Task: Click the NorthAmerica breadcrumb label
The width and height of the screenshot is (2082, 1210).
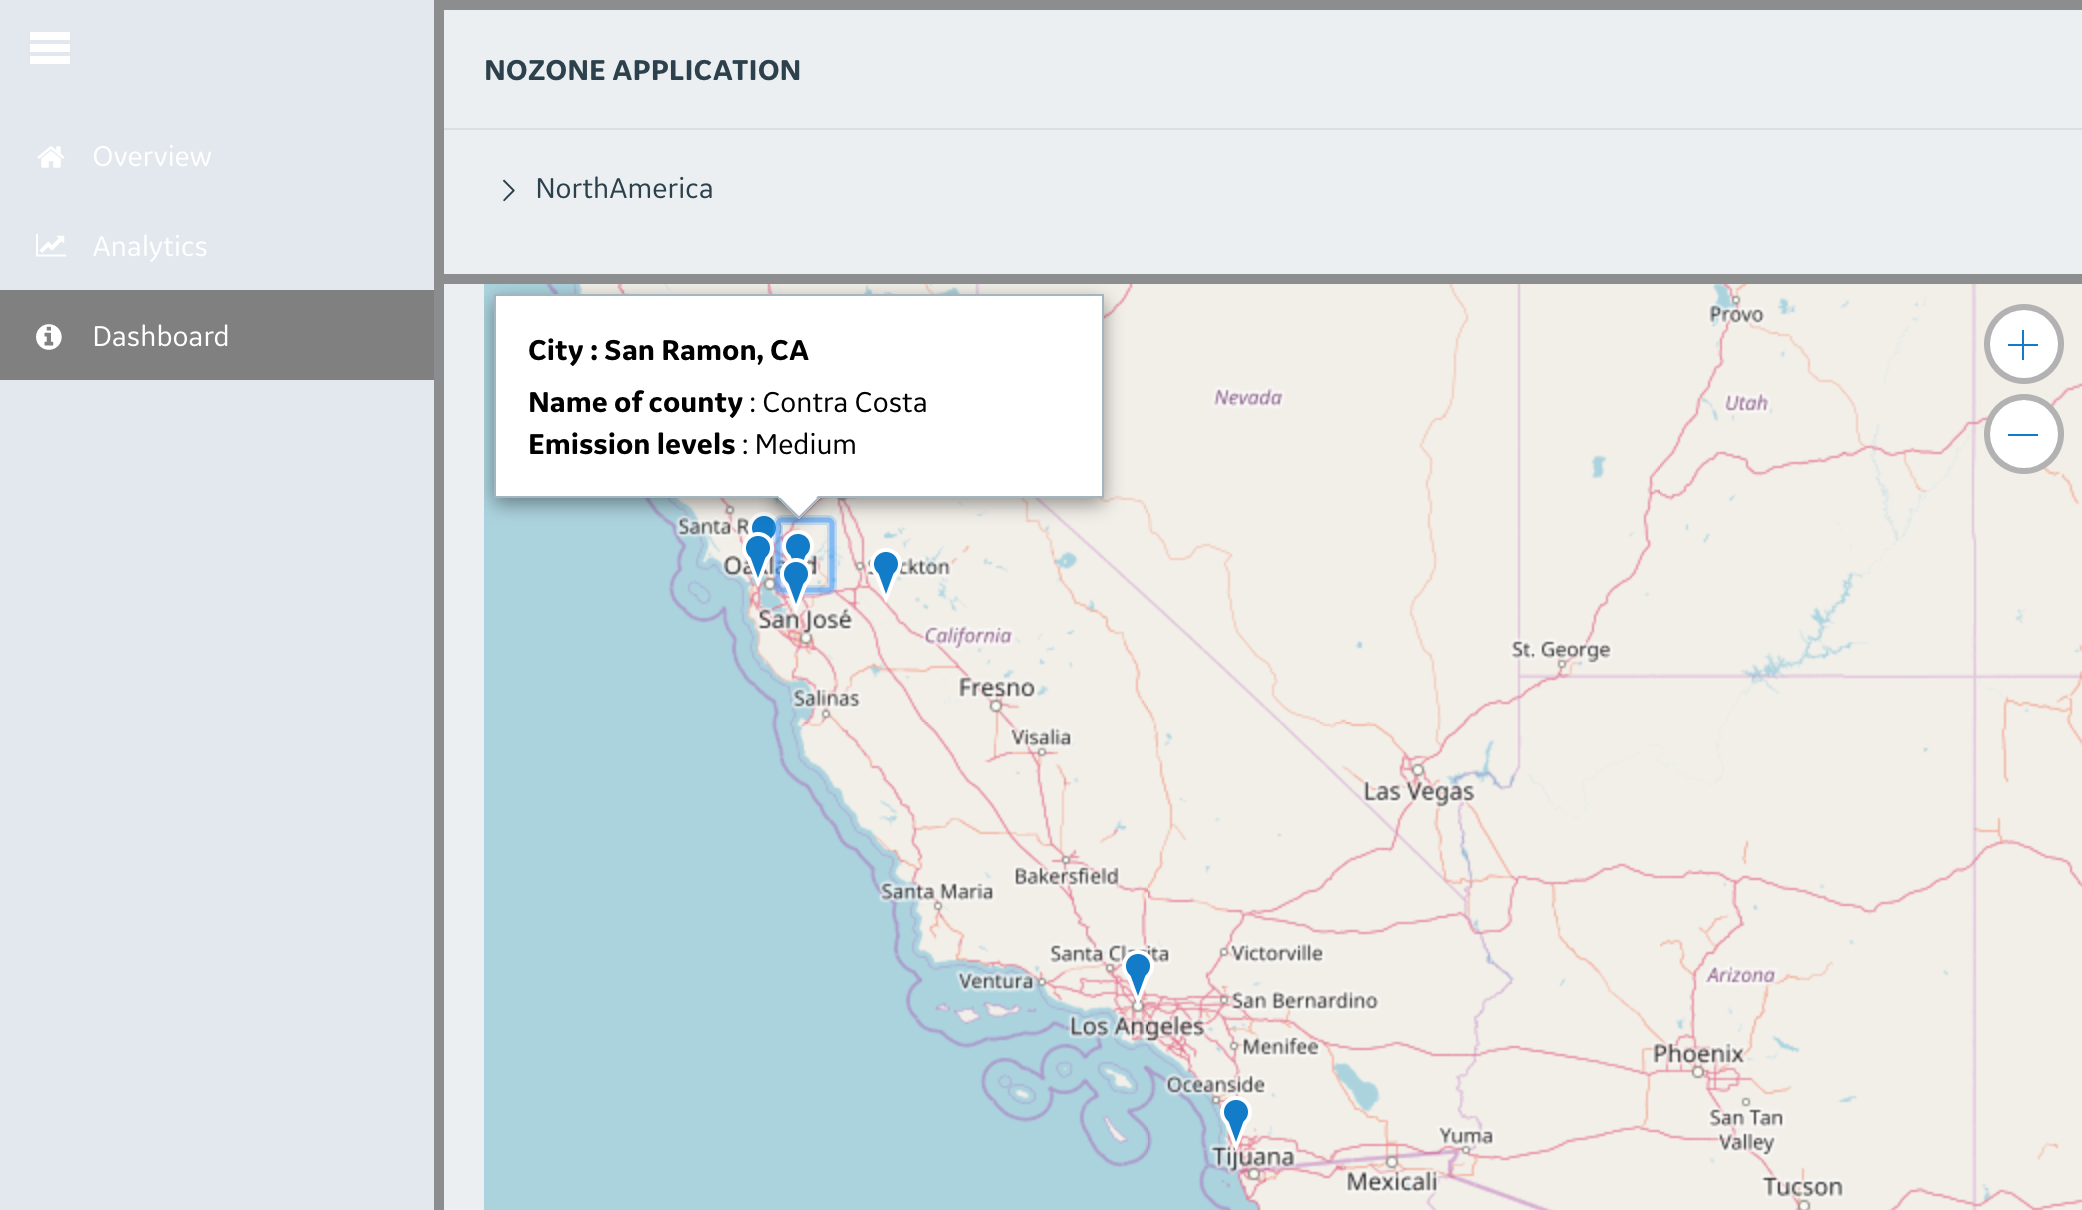Action: (624, 189)
